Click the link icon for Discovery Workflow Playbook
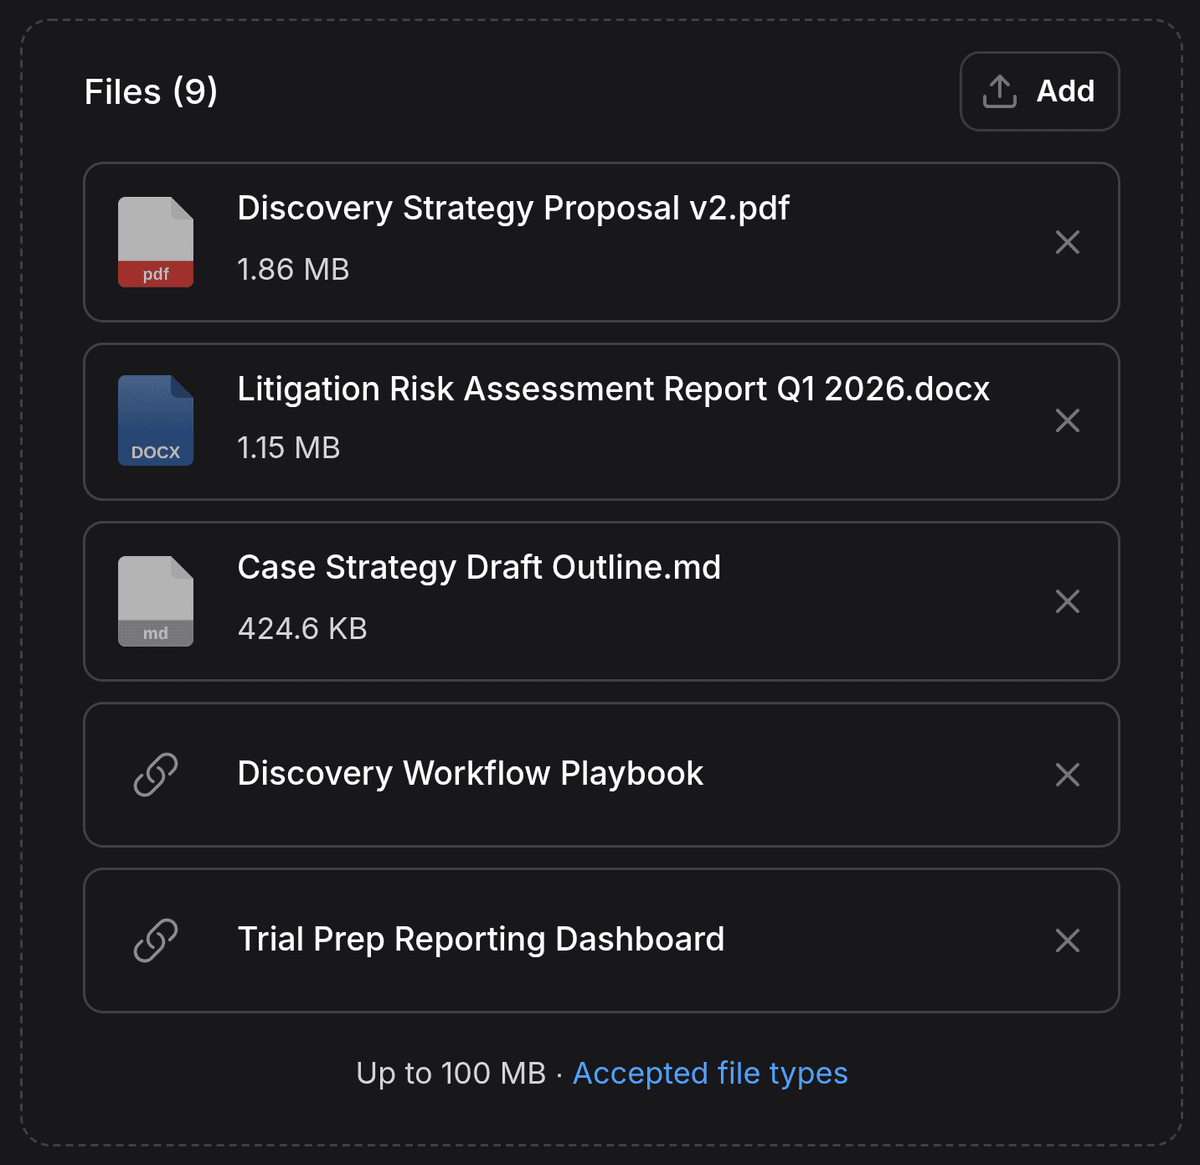1200x1165 pixels. tap(156, 775)
